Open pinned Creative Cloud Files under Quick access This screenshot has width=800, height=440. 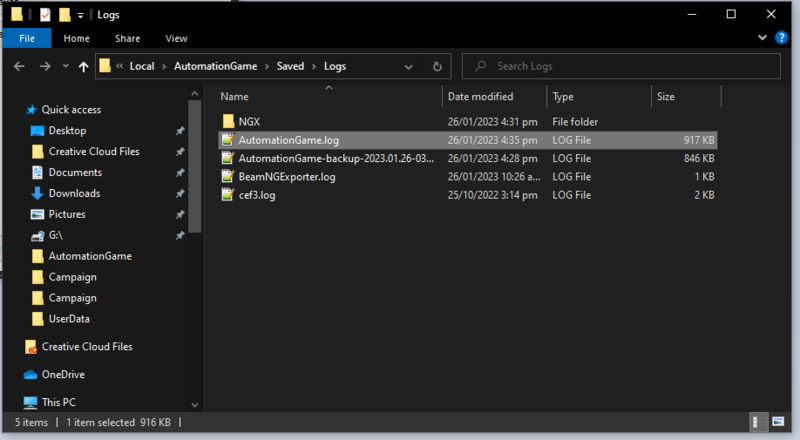[x=94, y=152]
